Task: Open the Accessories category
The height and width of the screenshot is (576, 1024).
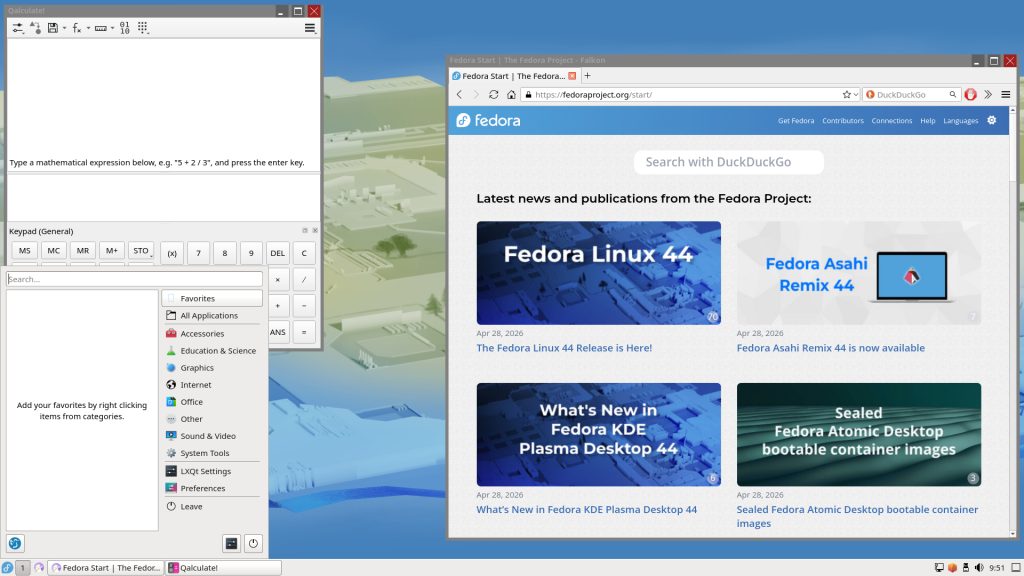Action: pyautogui.click(x=212, y=334)
